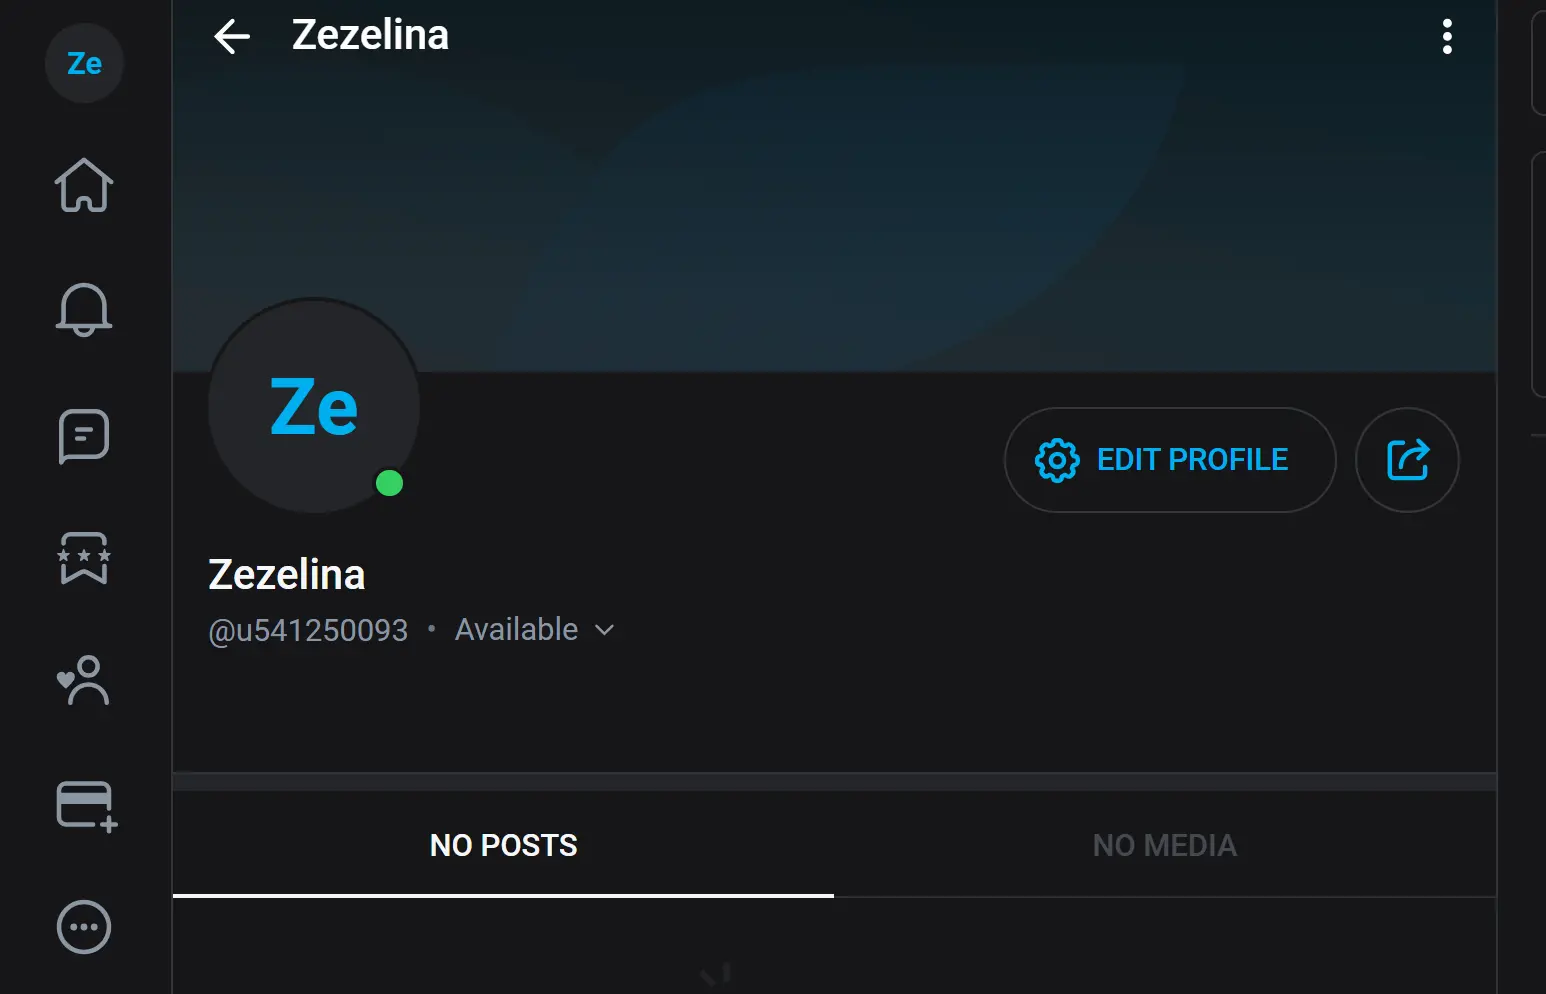Click the large Ze profile avatar
Screen dimensions: 1546x994
(313, 406)
